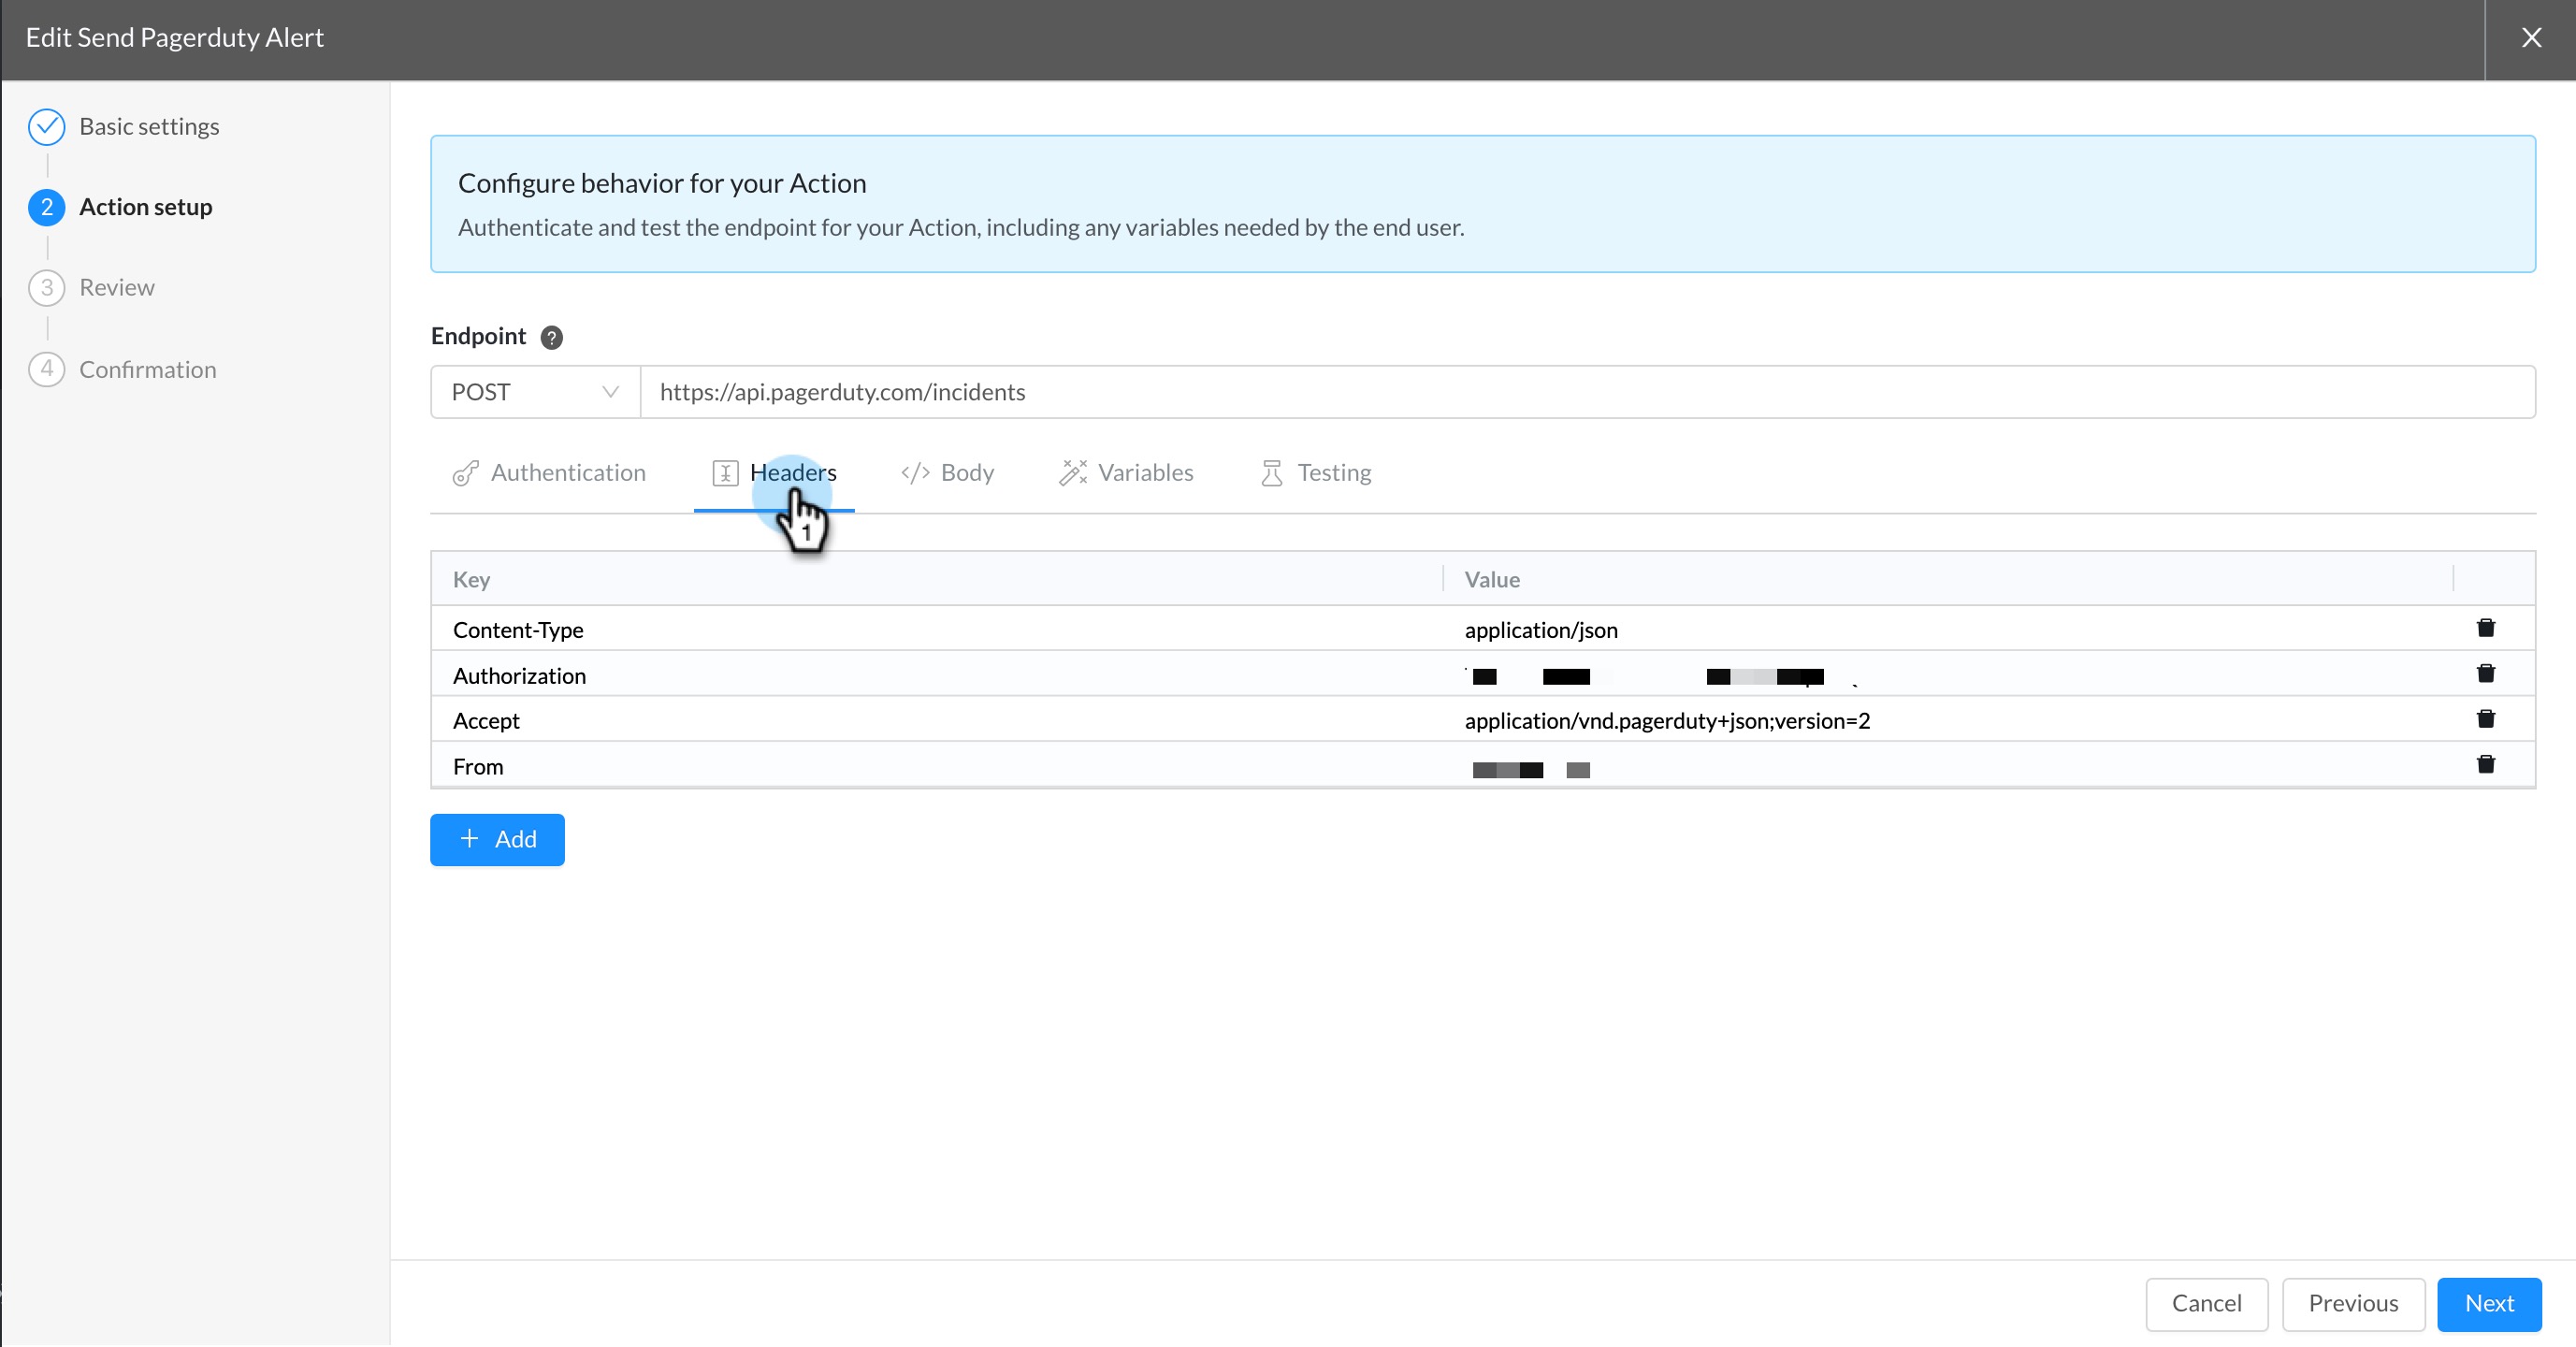Click the Key column header
This screenshot has width=2576, height=1347.
(937, 580)
